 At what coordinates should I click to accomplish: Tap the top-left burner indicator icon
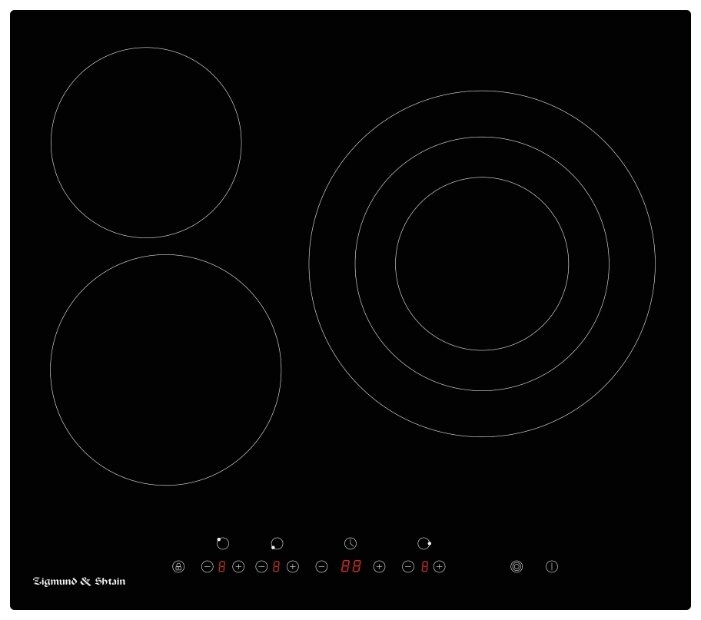[x=222, y=543]
